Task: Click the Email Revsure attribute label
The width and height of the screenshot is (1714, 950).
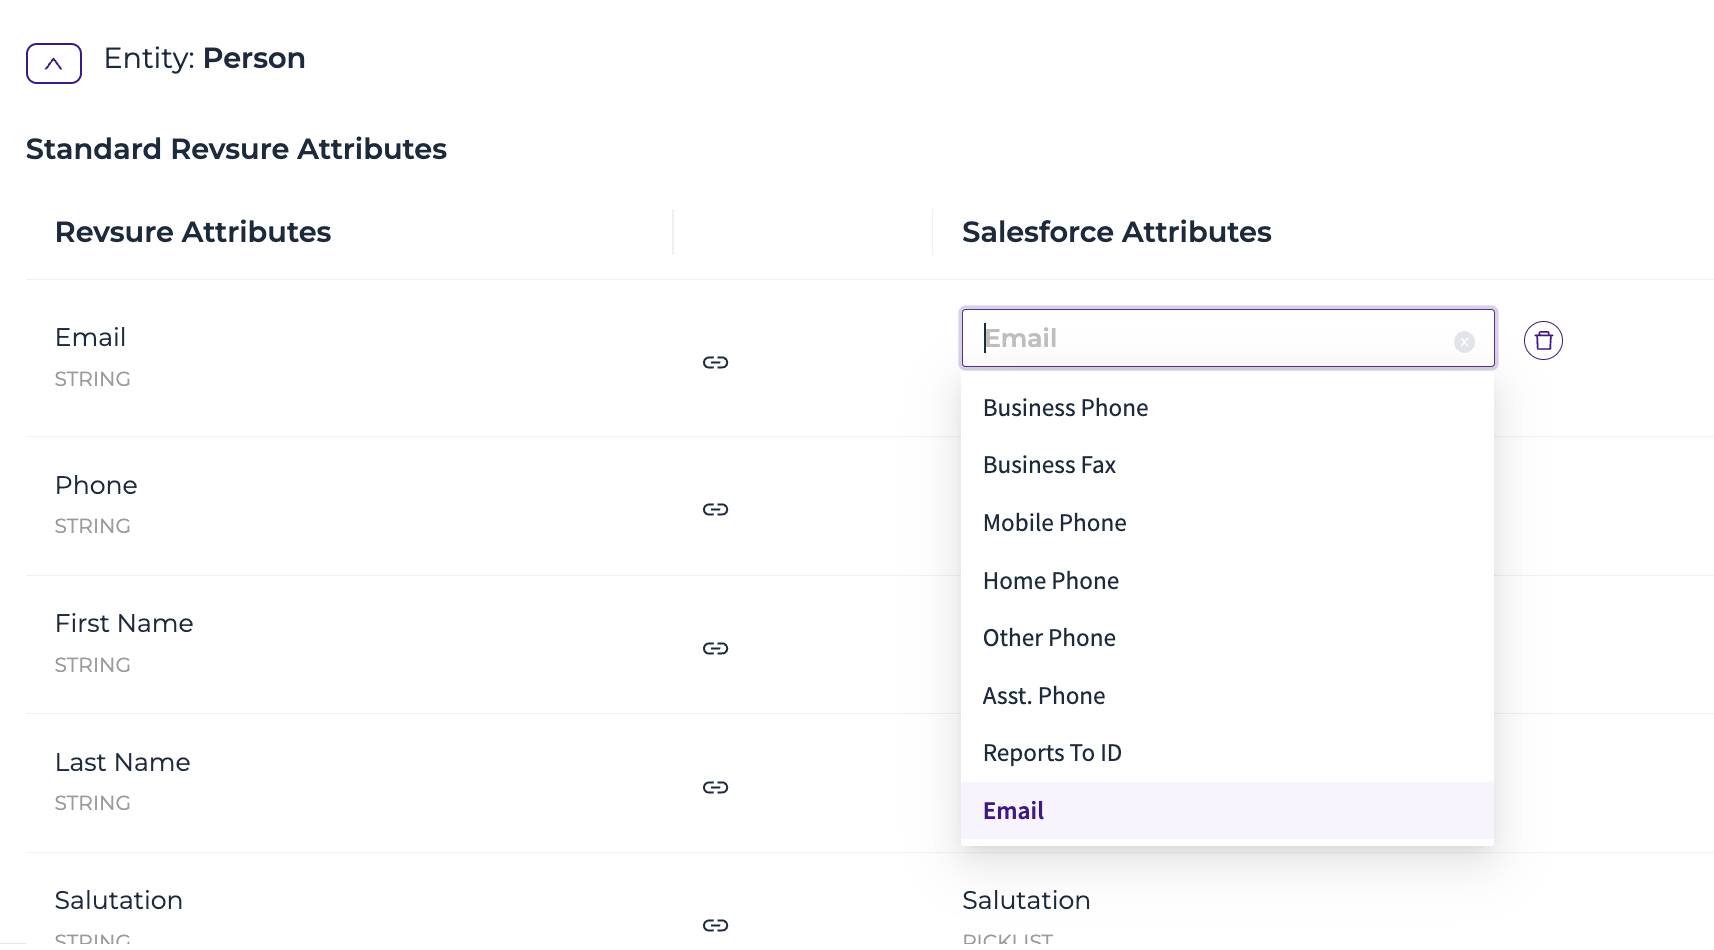Action: [x=90, y=337]
